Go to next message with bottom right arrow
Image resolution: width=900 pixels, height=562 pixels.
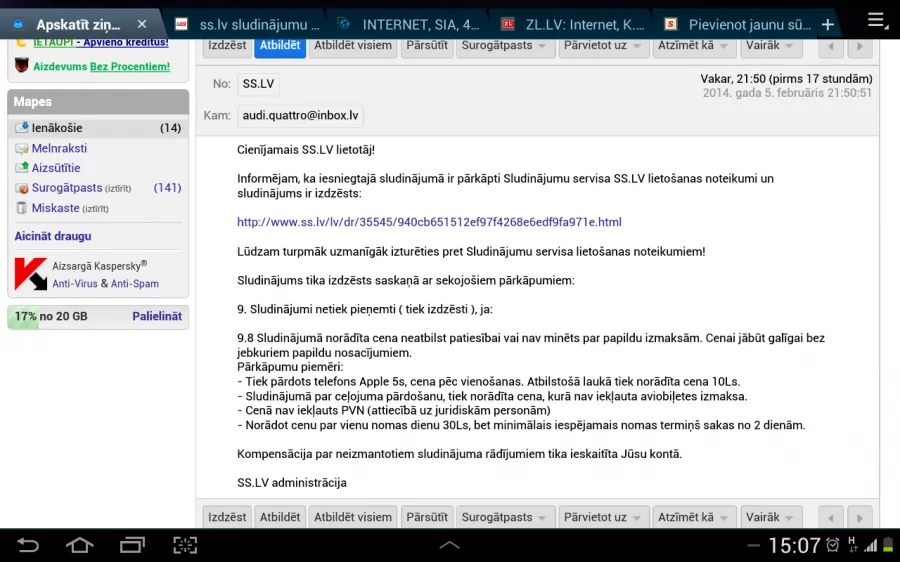click(x=860, y=518)
